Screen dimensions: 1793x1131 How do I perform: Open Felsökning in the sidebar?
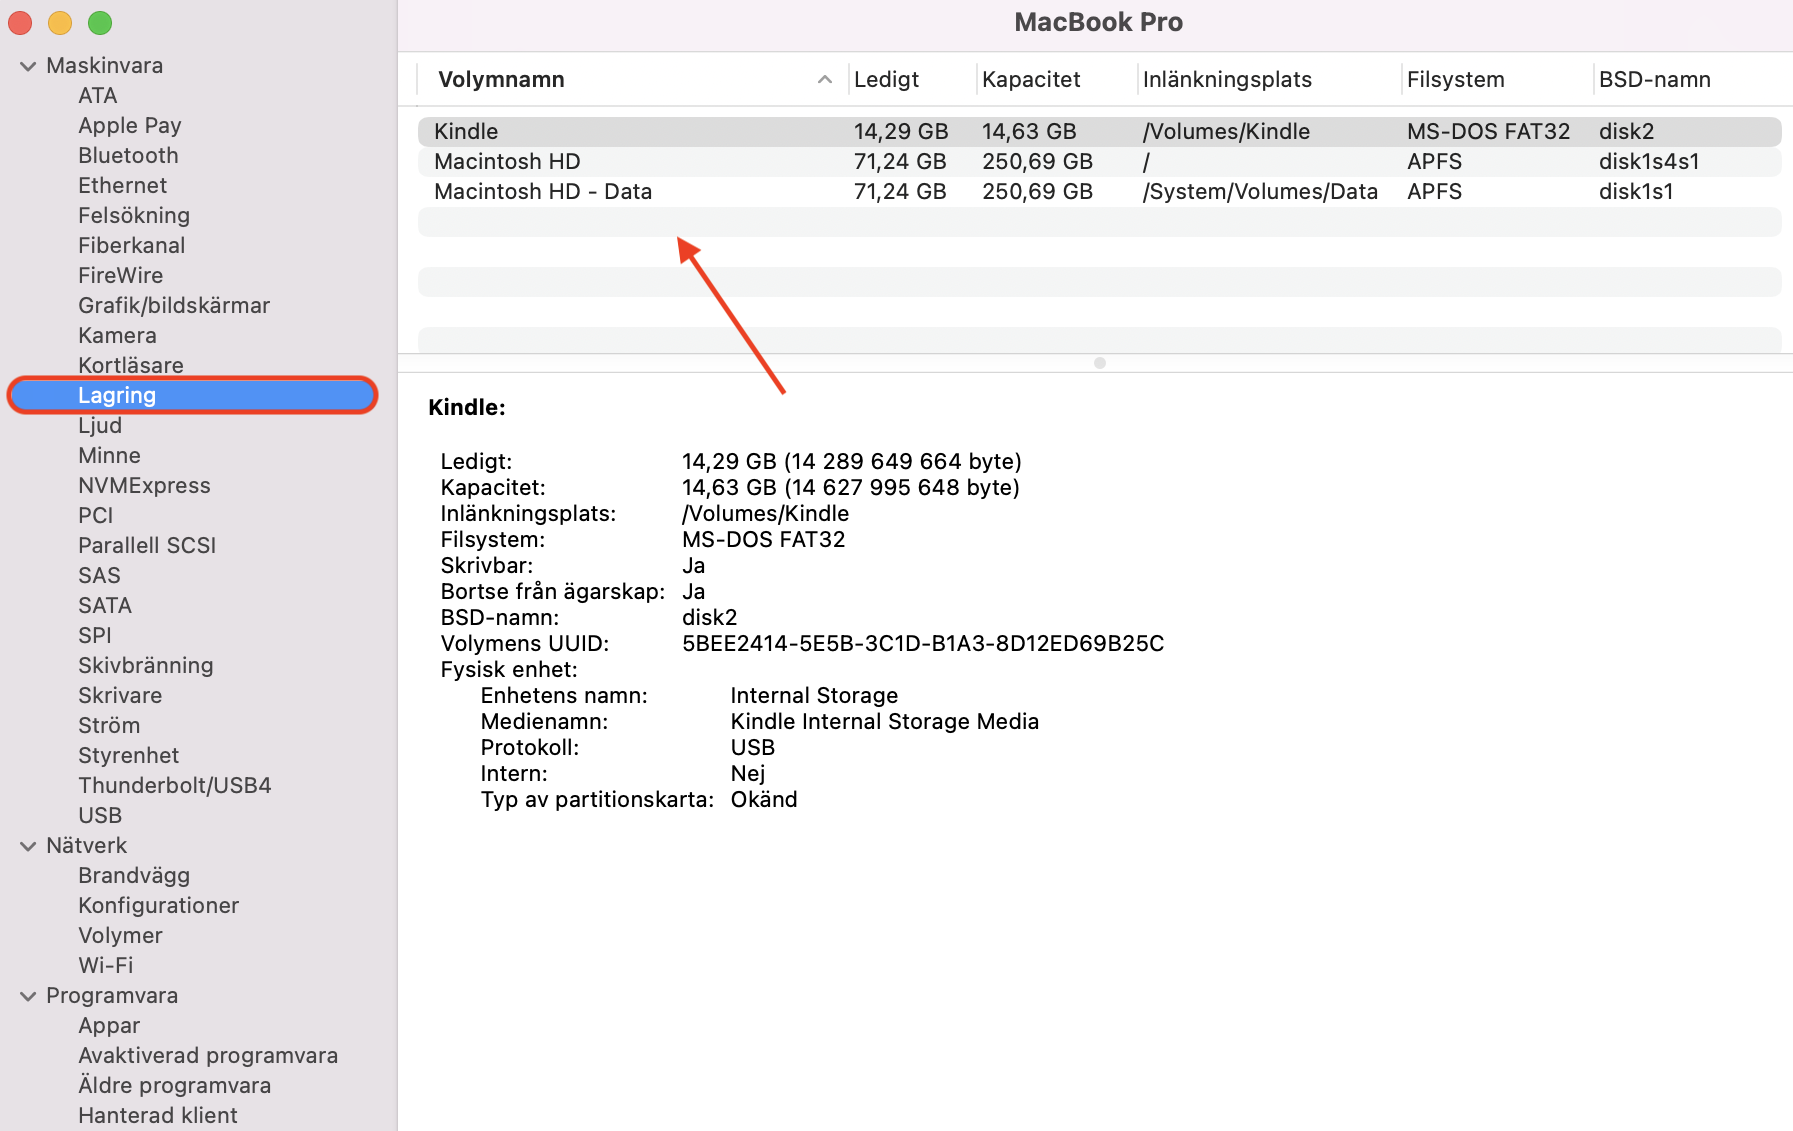[x=134, y=216]
